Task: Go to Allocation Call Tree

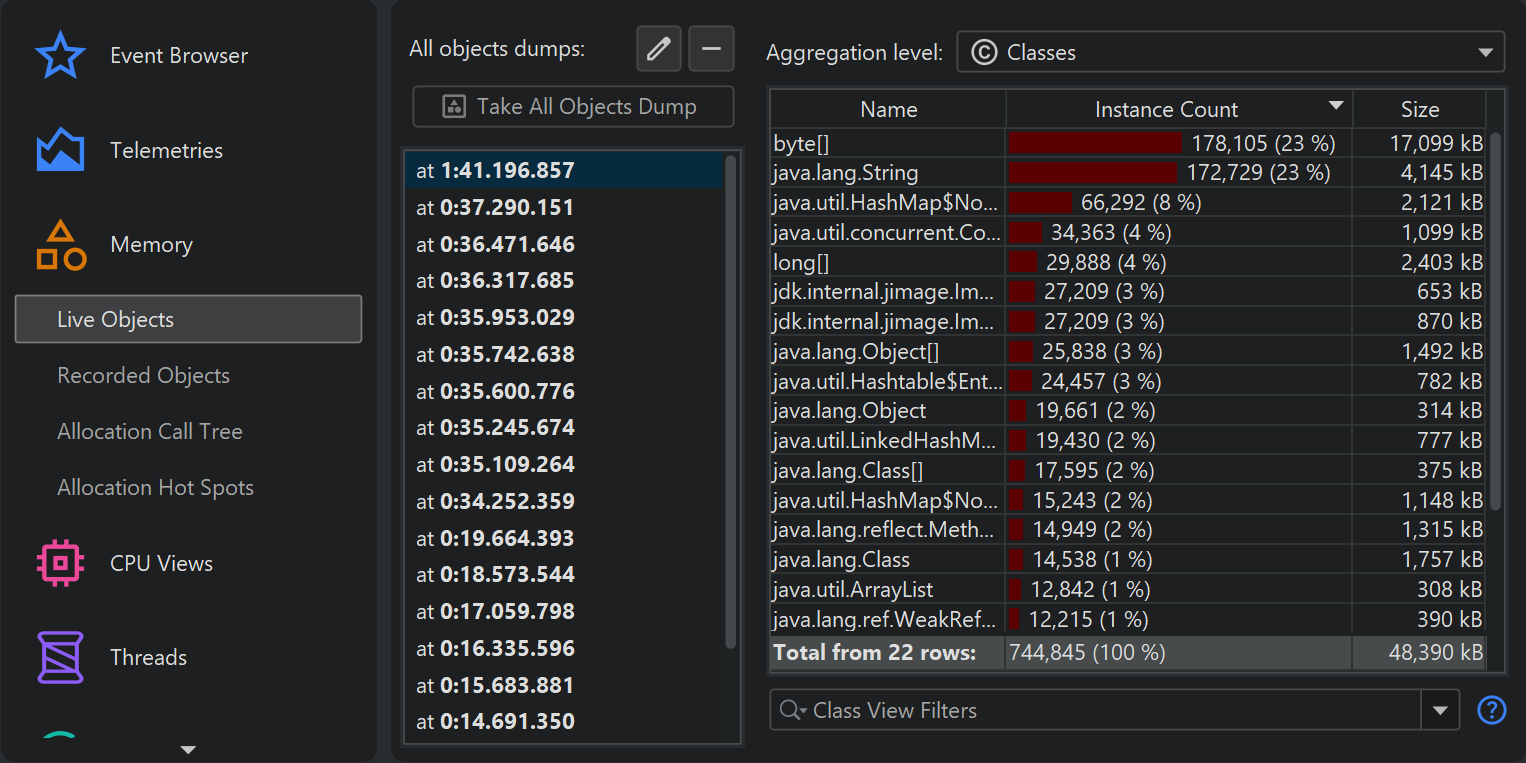Action: (150, 432)
